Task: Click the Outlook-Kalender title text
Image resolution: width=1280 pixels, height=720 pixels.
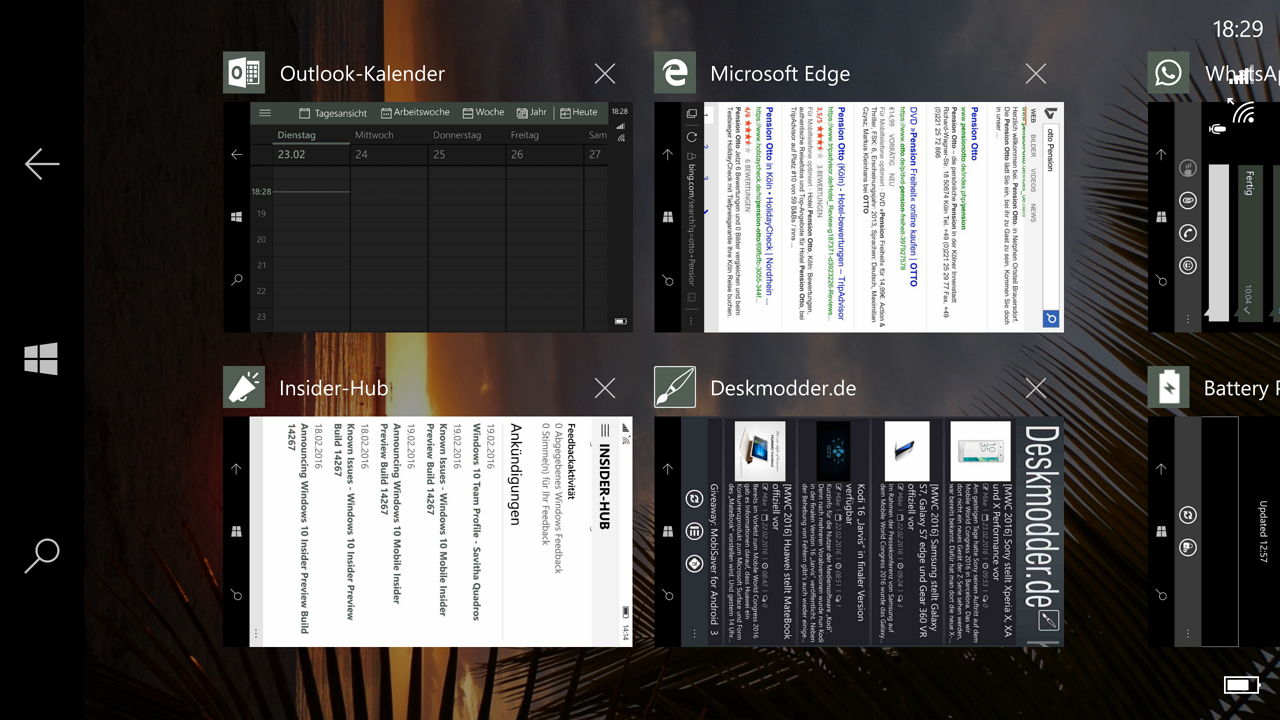Action: [362, 74]
